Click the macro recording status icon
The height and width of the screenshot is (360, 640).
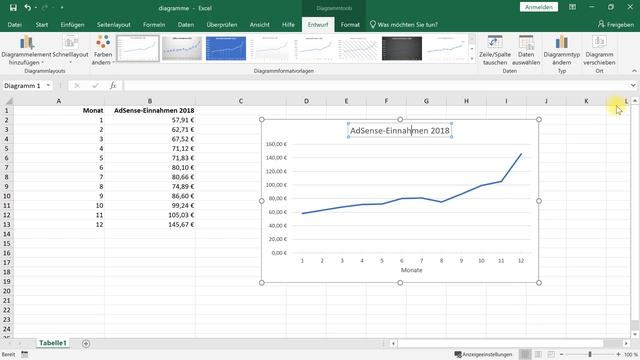tap(25, 354)
